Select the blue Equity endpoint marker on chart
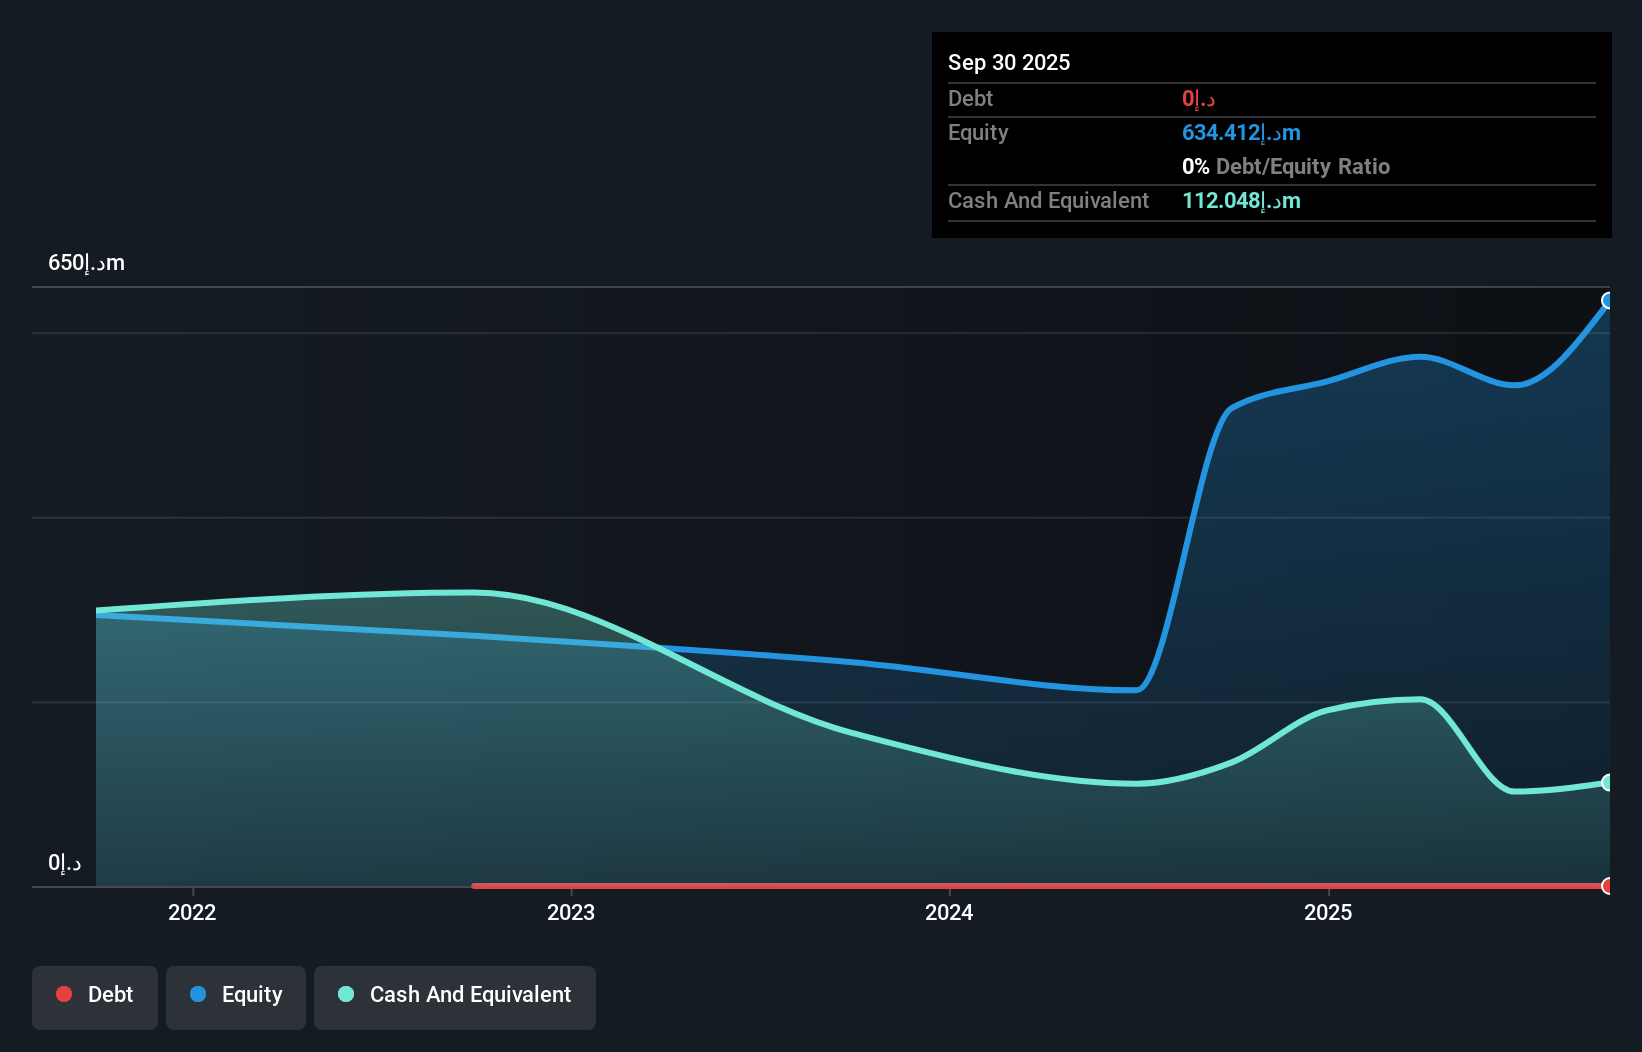 coord(1607,300)
